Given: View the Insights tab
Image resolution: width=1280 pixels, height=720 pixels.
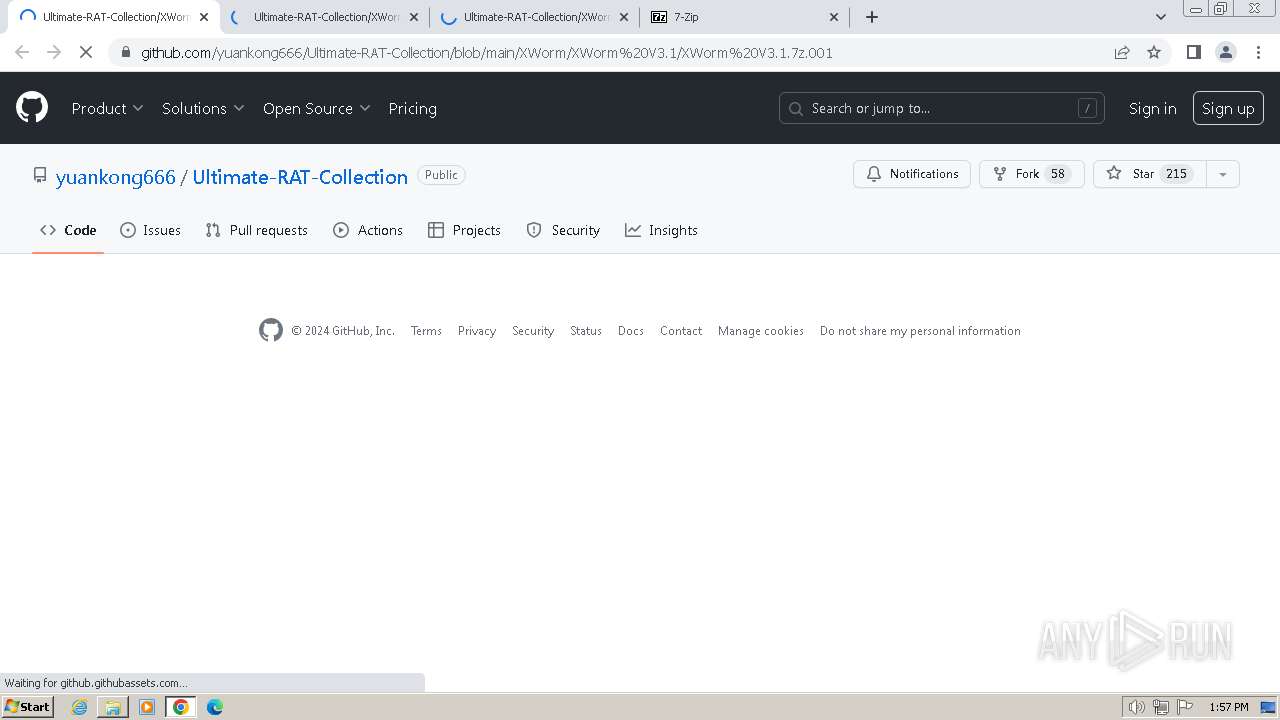Looking at the screenshot, I should tap(661, 230).
